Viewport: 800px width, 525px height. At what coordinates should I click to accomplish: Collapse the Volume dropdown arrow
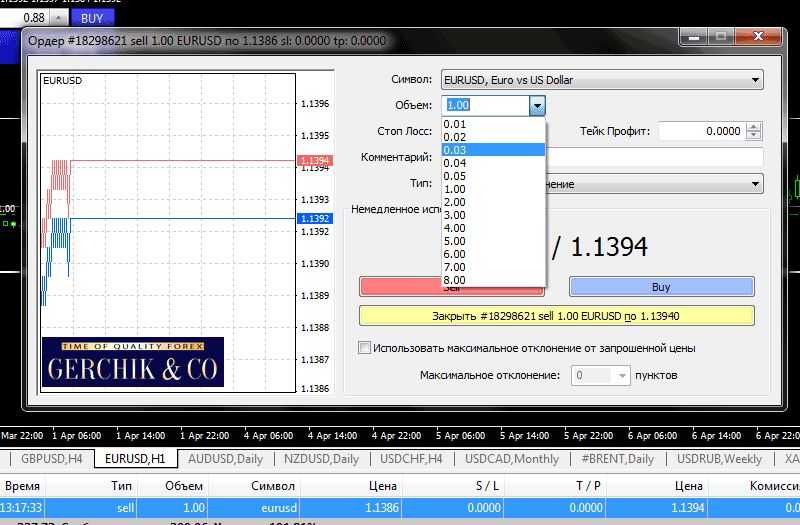pyautogui.click(x=537, y=105)
